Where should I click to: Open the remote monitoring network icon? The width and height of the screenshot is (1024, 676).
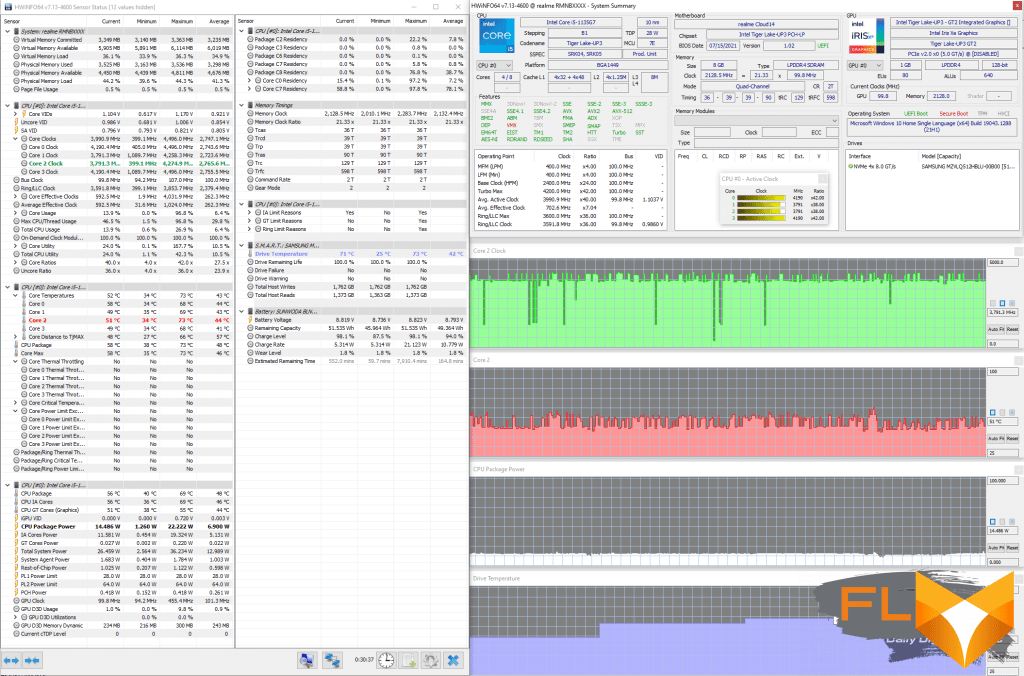[333, 660]
